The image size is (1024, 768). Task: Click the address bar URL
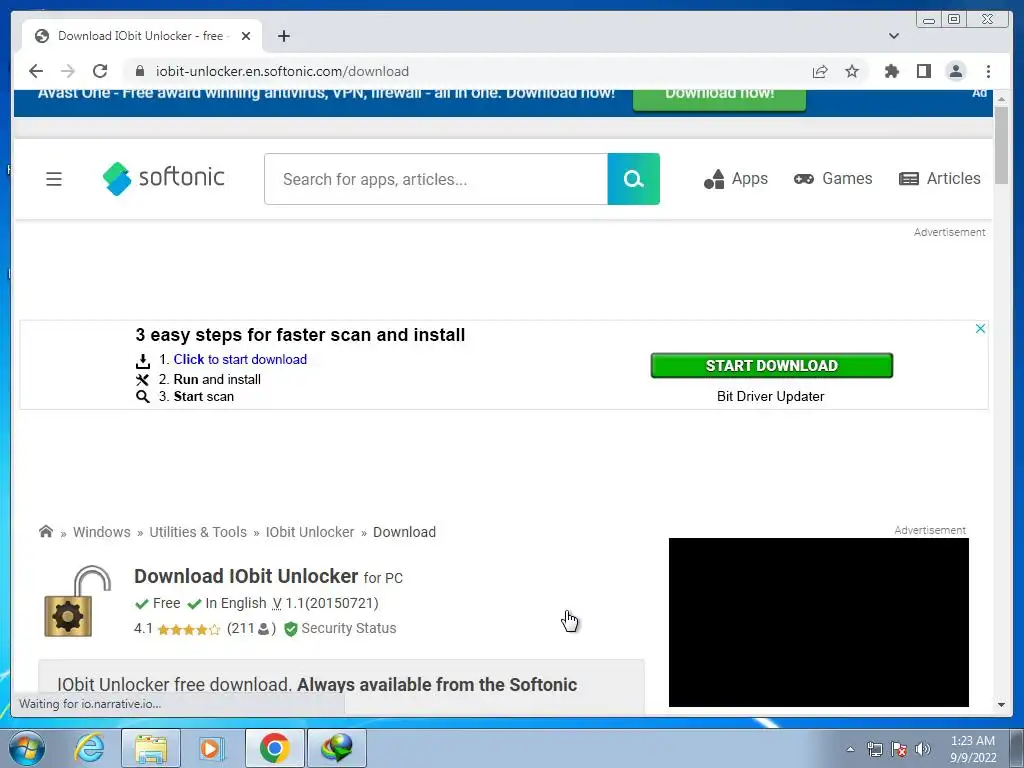[282, 71]
